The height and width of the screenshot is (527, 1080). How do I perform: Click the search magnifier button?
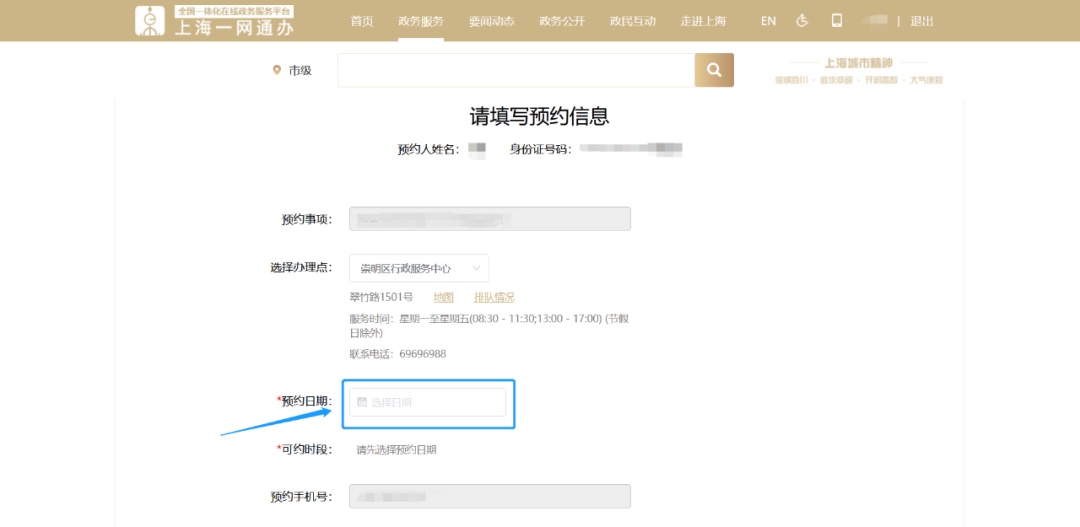click(x=714, y=70)
